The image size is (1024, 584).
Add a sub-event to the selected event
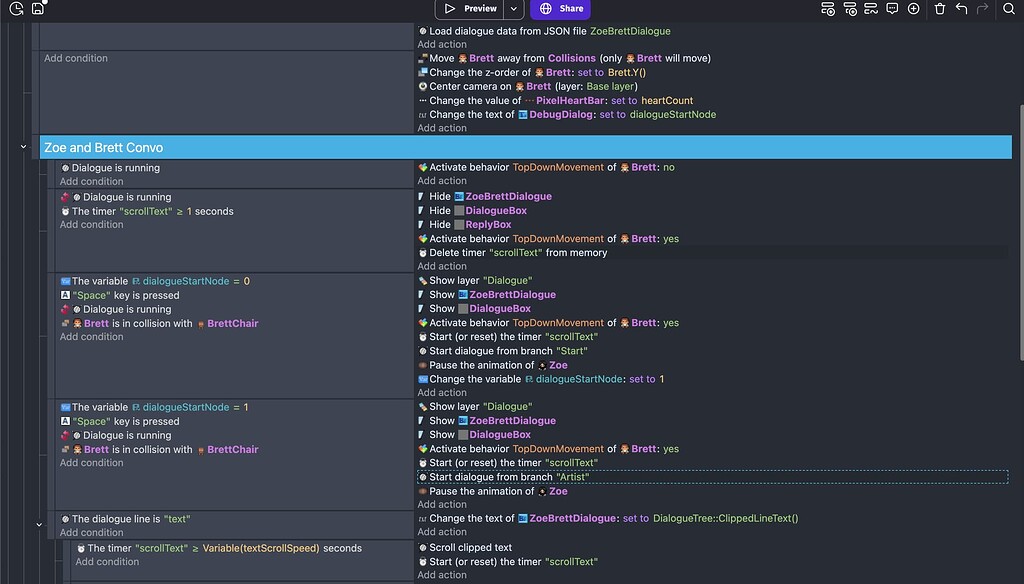852,8
